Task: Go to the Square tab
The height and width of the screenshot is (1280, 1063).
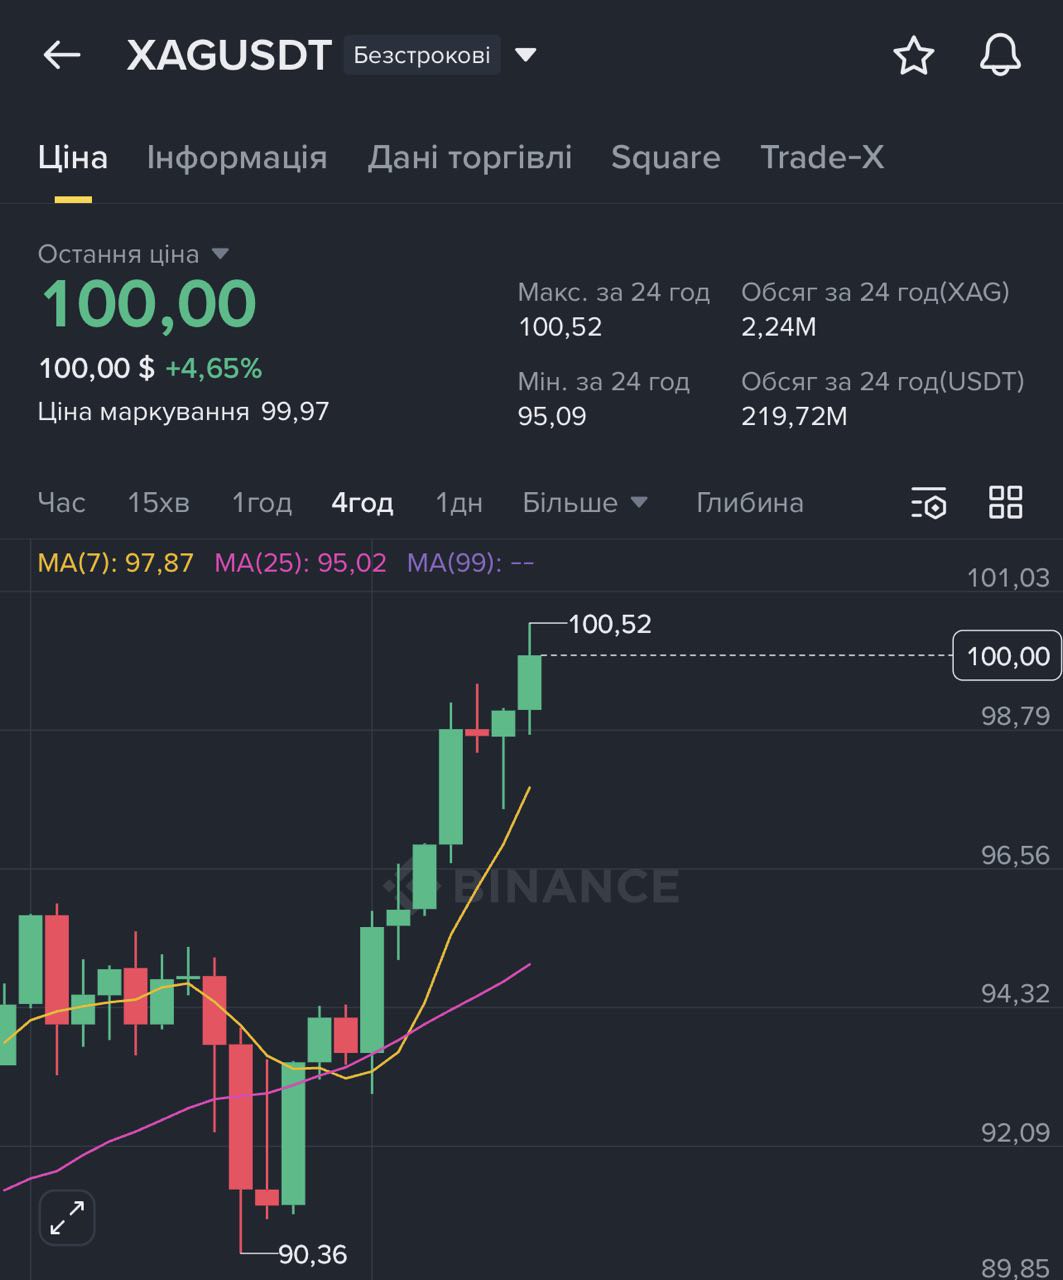Action: point(665,157)
